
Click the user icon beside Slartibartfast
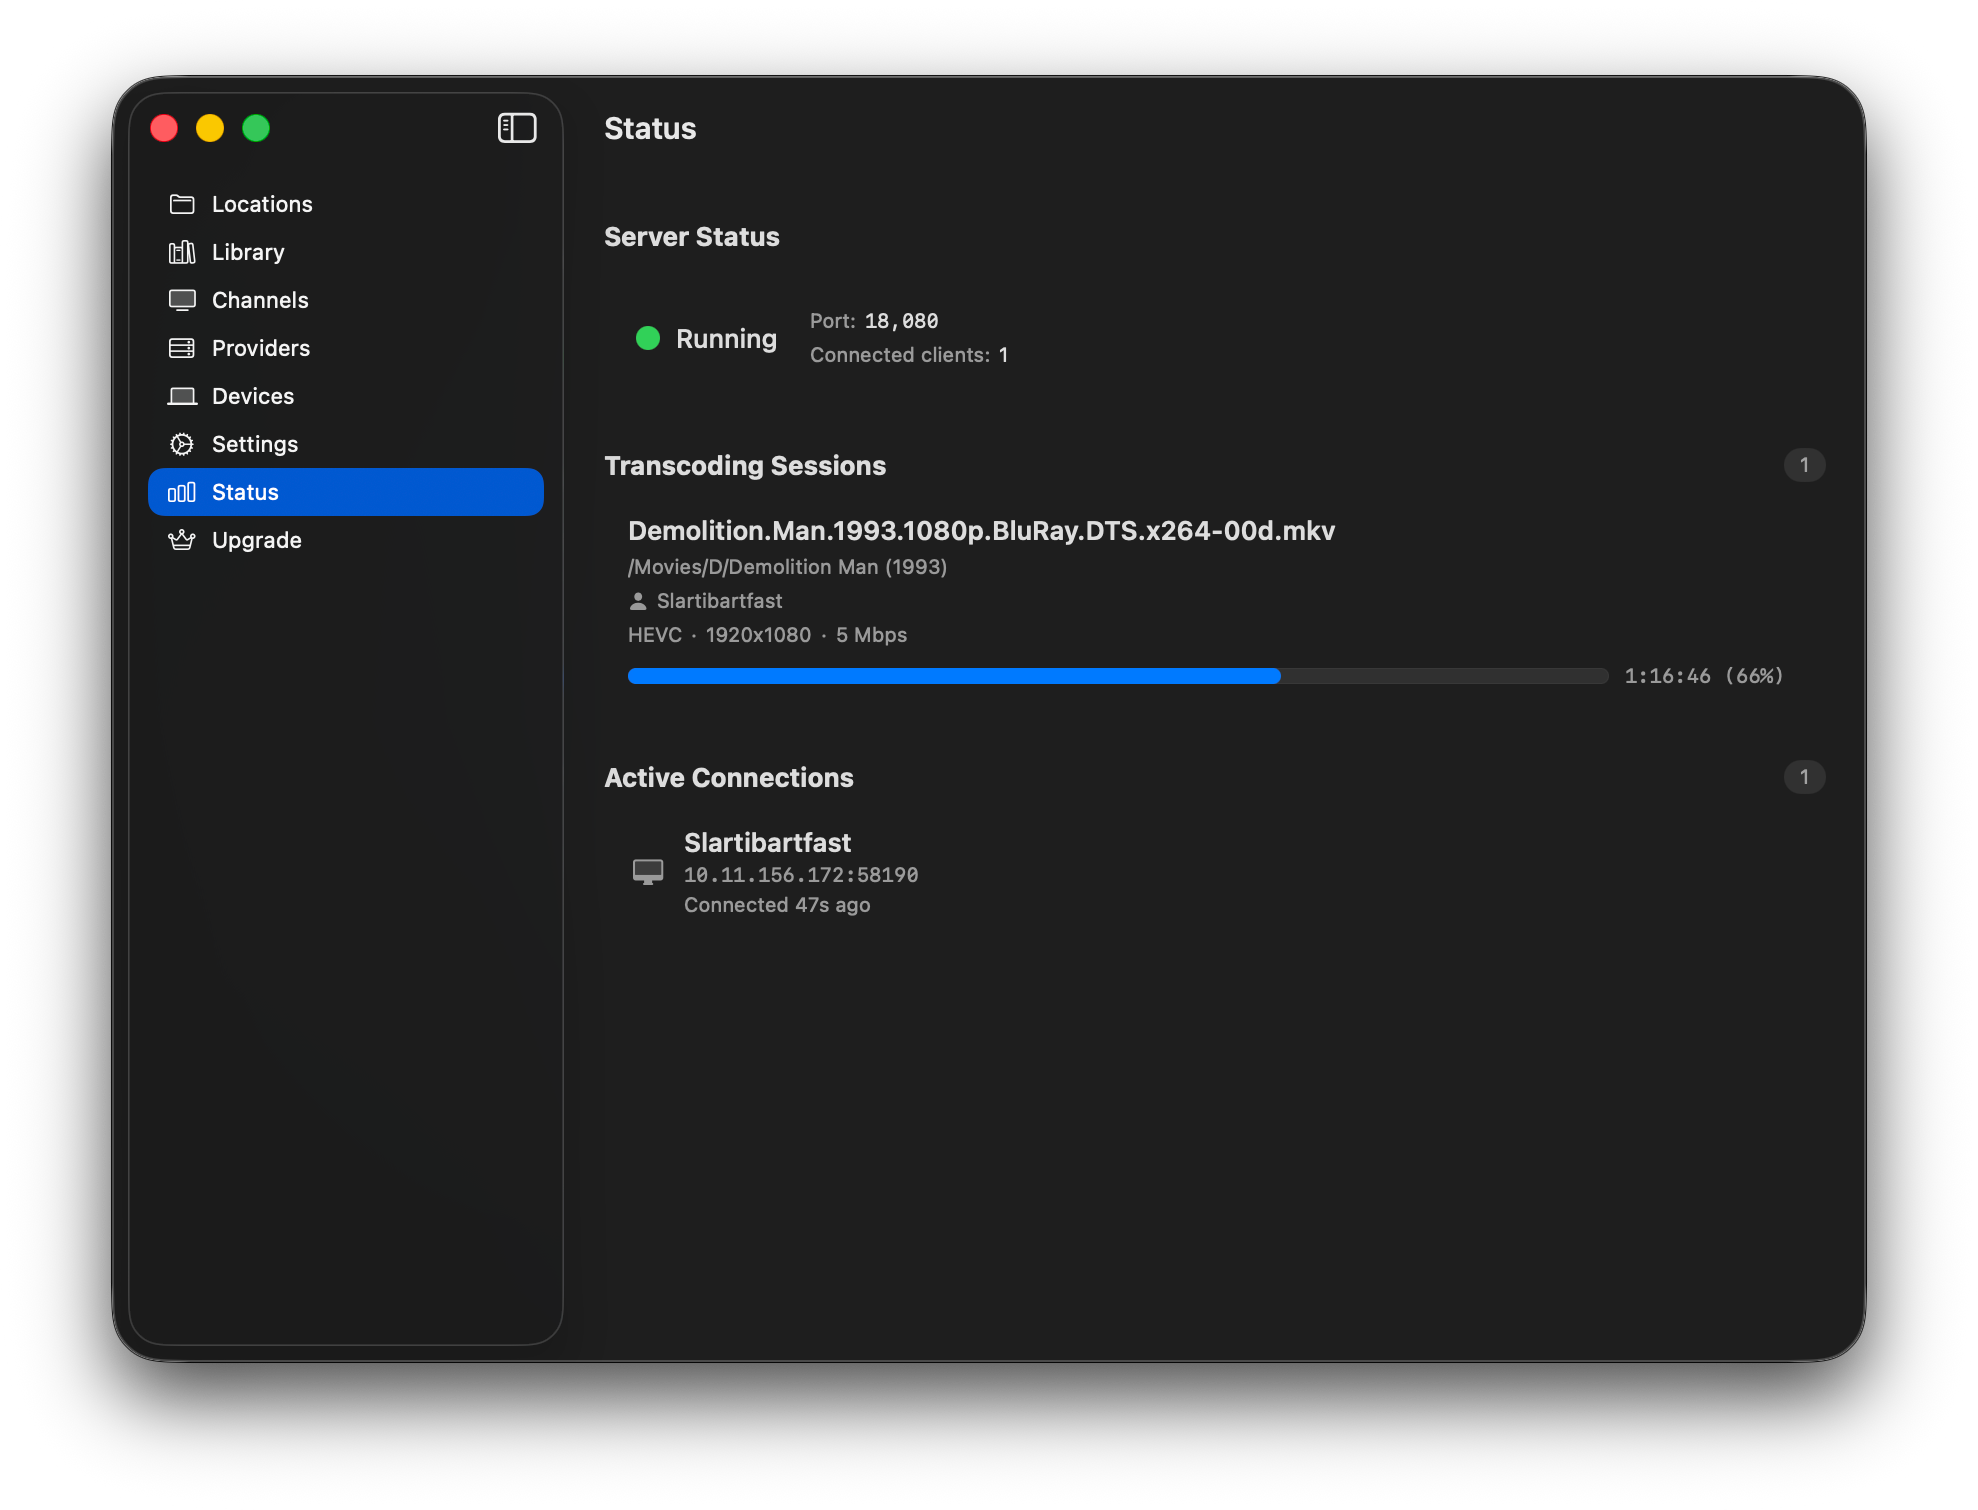pyautogui.click(x=638, y=601)
